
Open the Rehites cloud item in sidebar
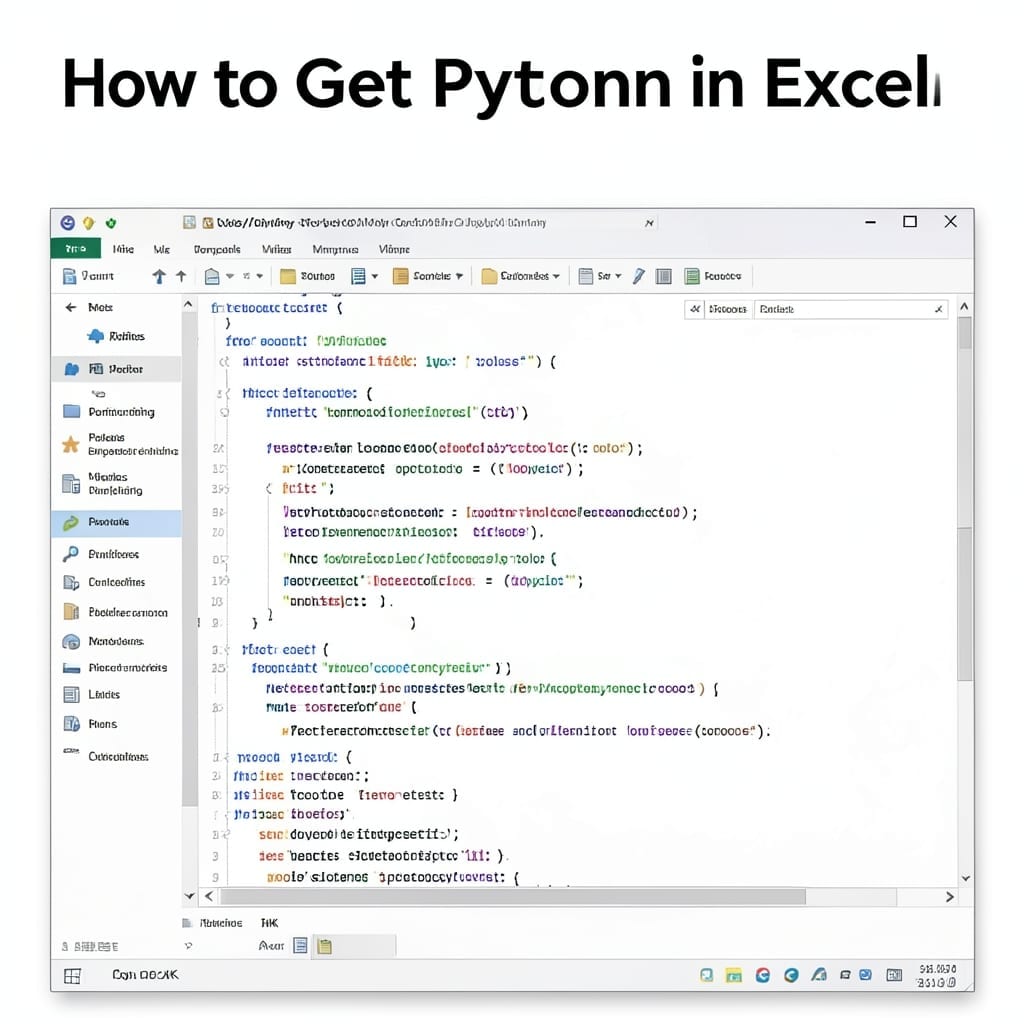click(x=116, y=336)
